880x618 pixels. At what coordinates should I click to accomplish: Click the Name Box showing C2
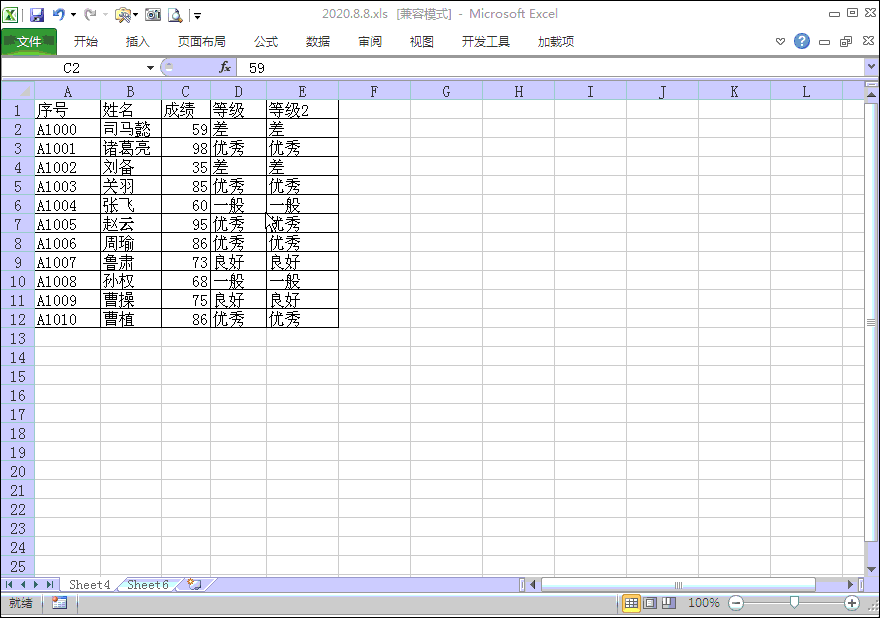[73, 68]
